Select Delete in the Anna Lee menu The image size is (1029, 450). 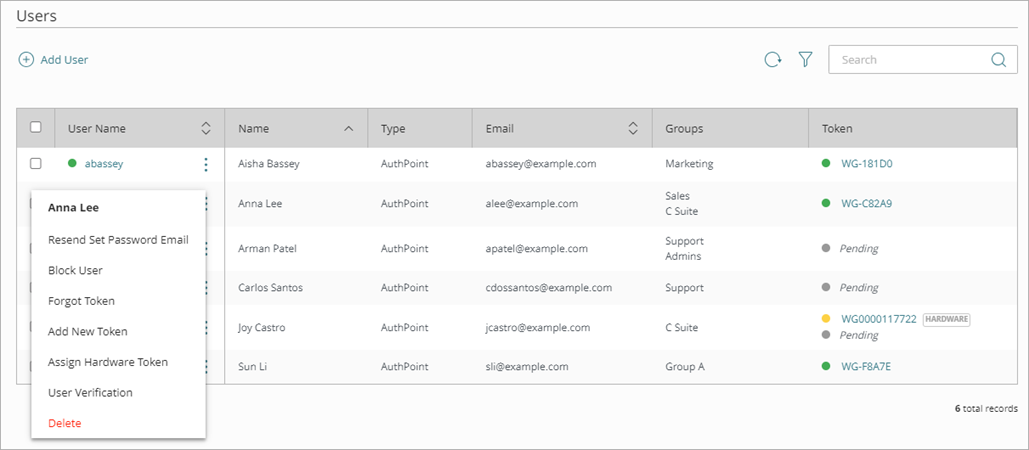coord(65,423)
